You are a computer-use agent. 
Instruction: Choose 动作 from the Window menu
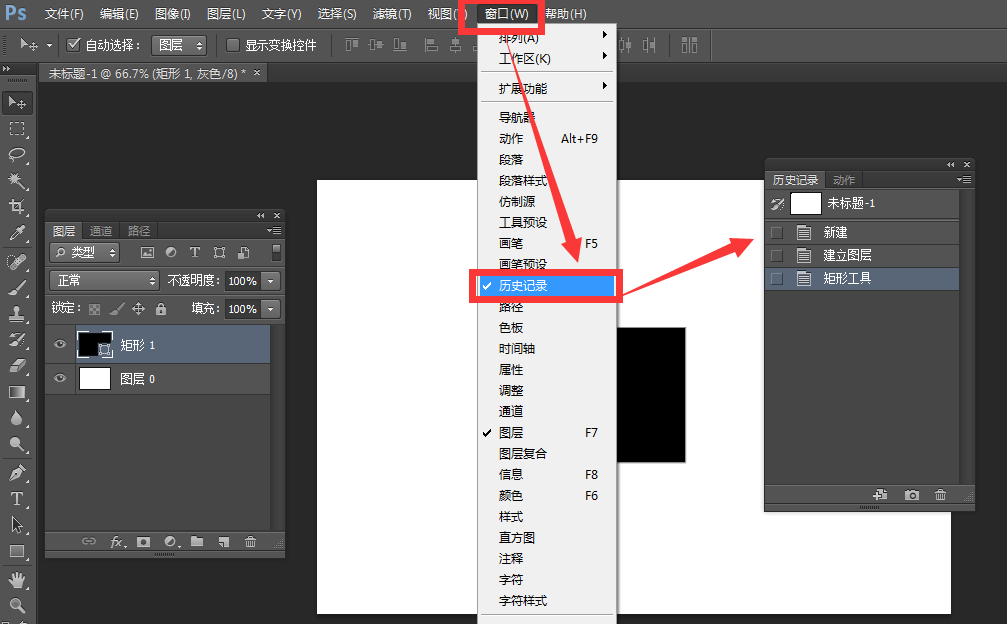click(x=547, y=139)
